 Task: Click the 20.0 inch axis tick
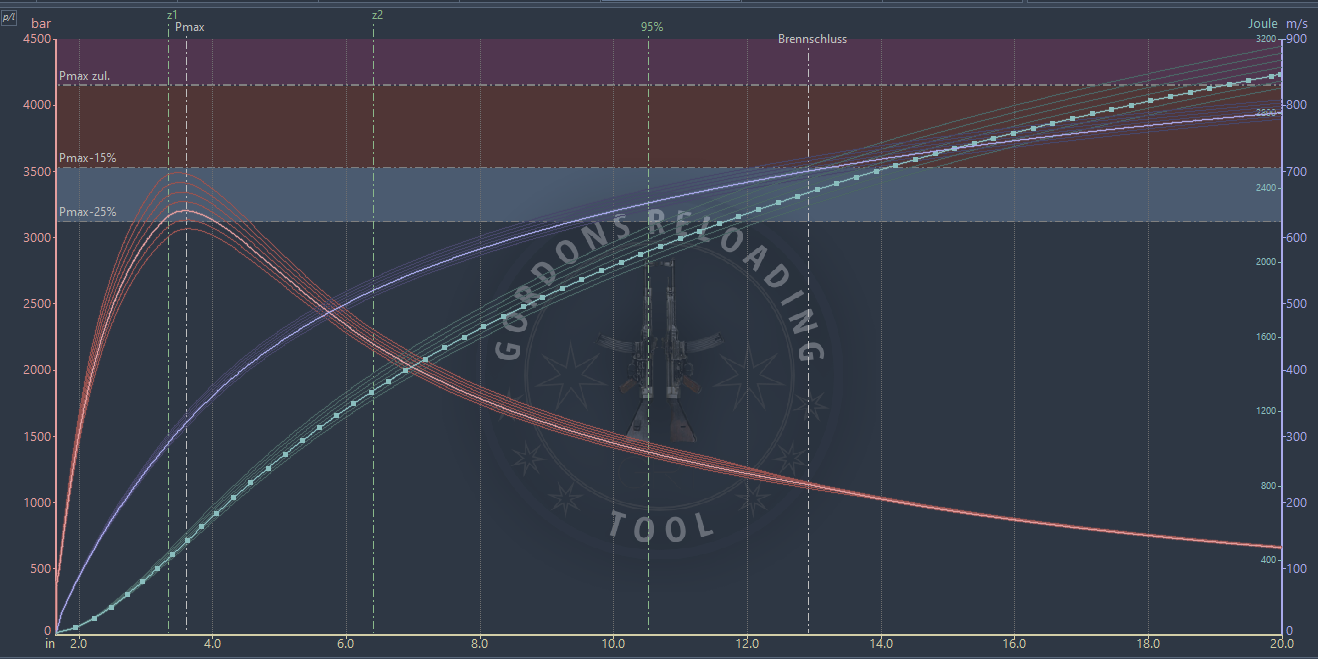[1281, 644]
